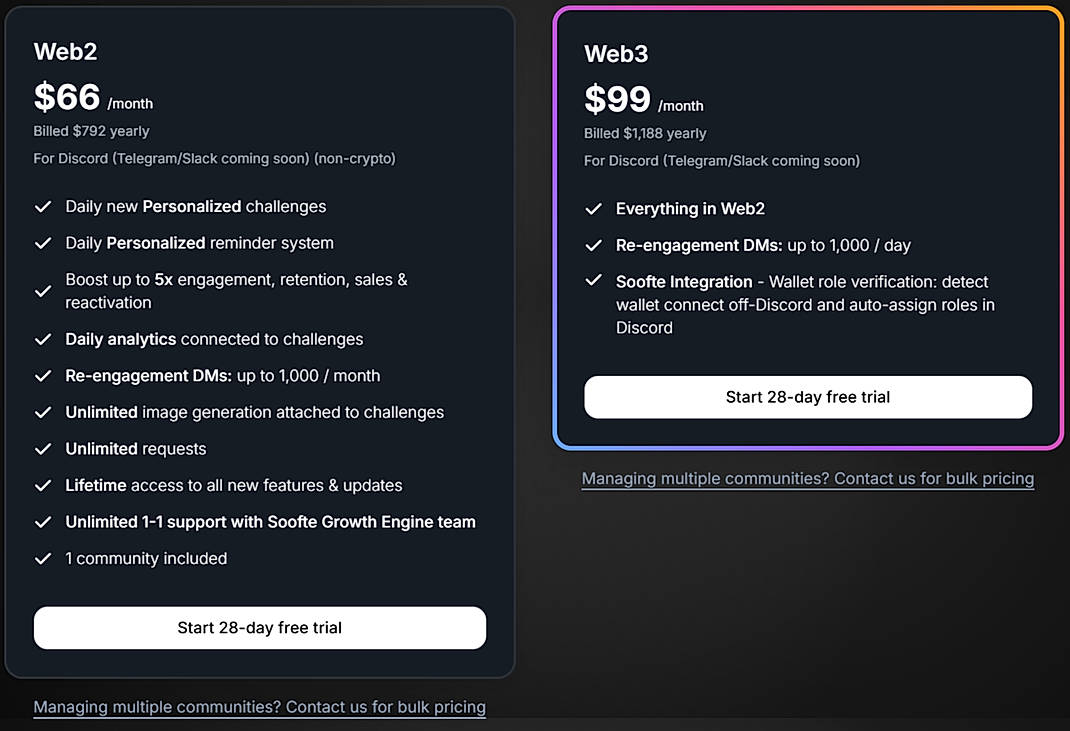Click 'Daily new Personalized challenges' text

tap(196, 206)
